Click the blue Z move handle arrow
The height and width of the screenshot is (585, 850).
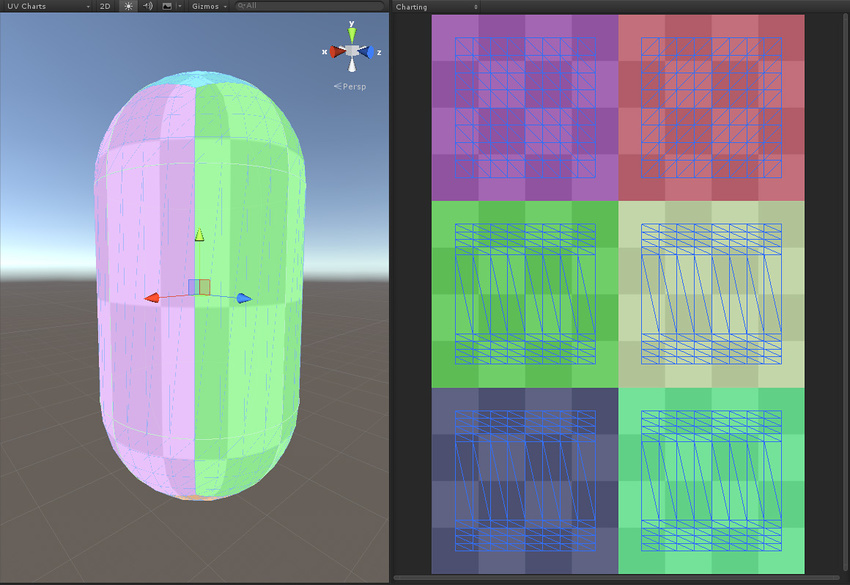[243, 298]
